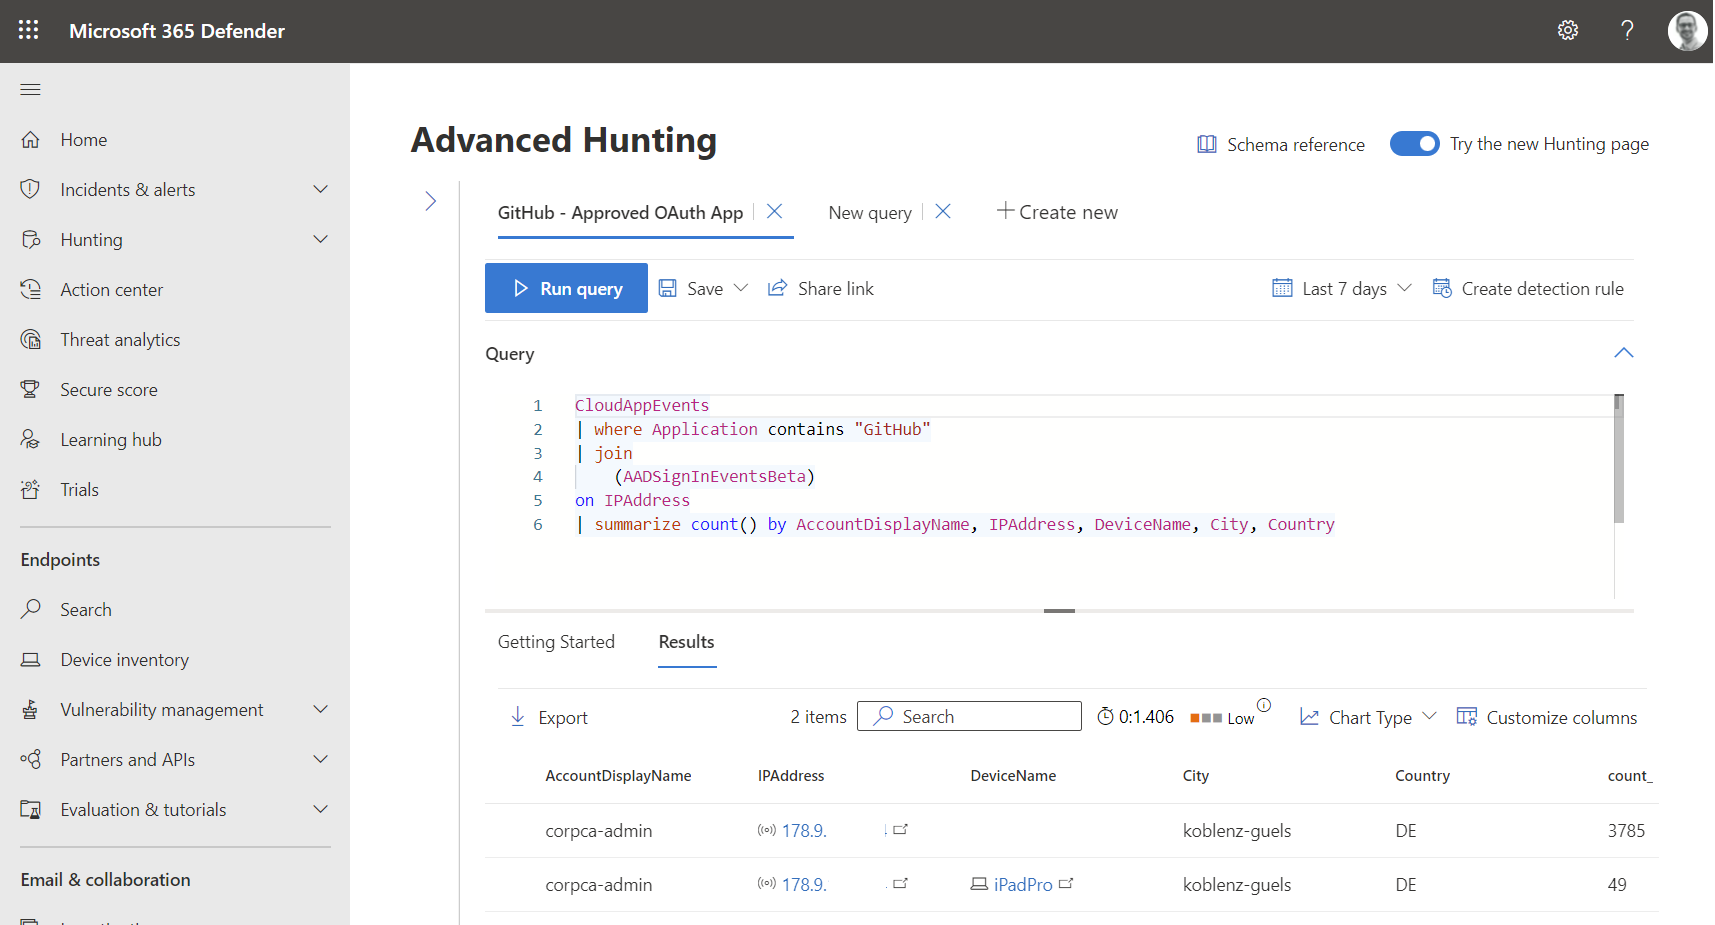Open the app launcher waffle icon
Image resolution: width=1715 pixels, height=925 pixels.
click(x=29, y=30)
